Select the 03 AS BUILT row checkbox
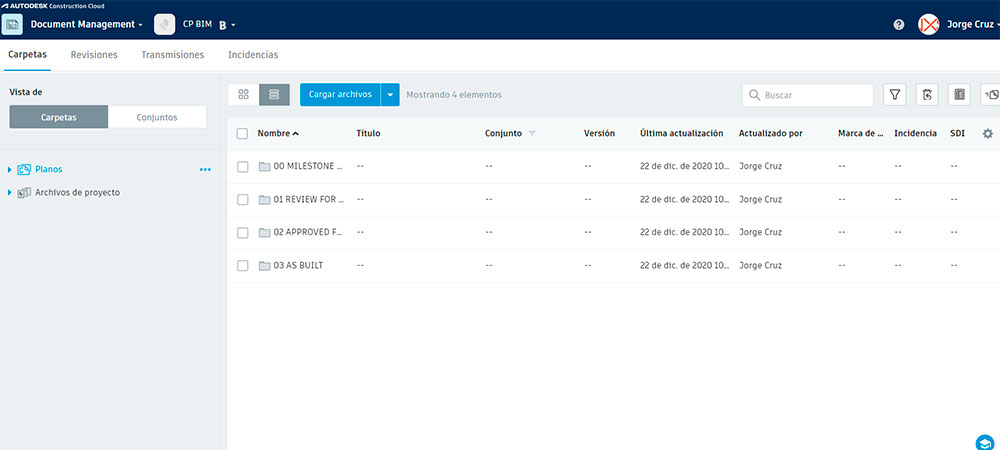 [x=242, y=266]
